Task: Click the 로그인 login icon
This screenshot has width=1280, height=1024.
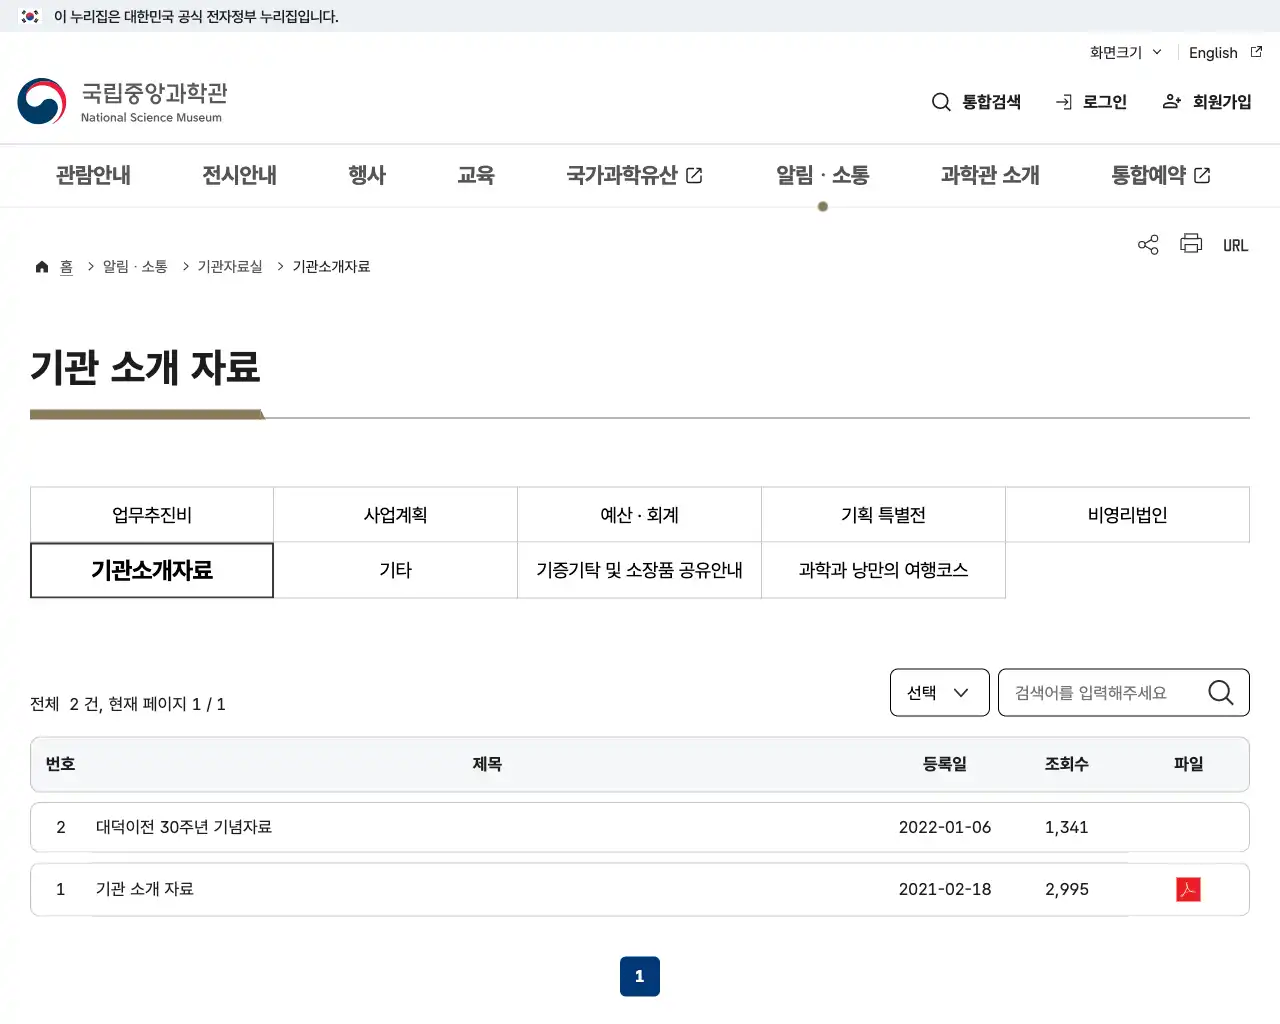Action: (1092, 101)
